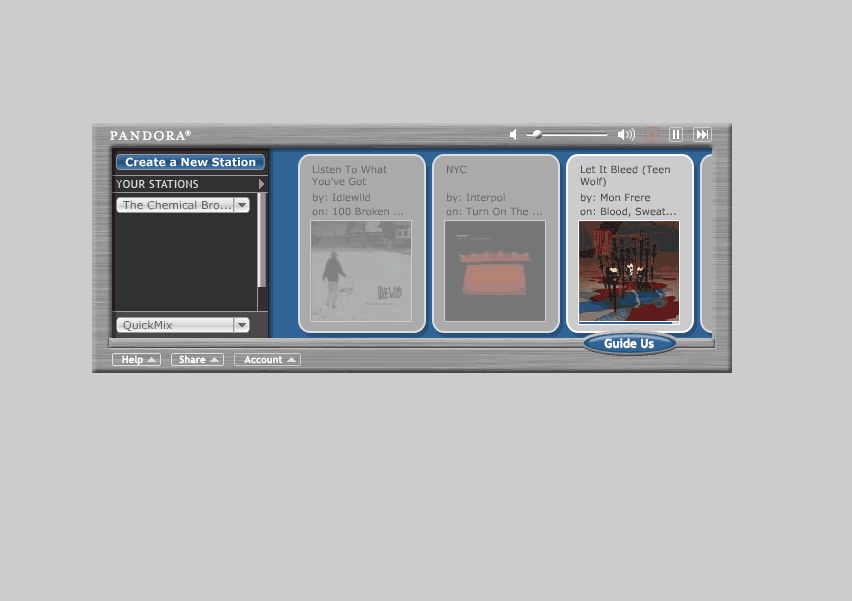Pause the current song
This screenshot has height=601, width=852.
click(x=676, y=134)
